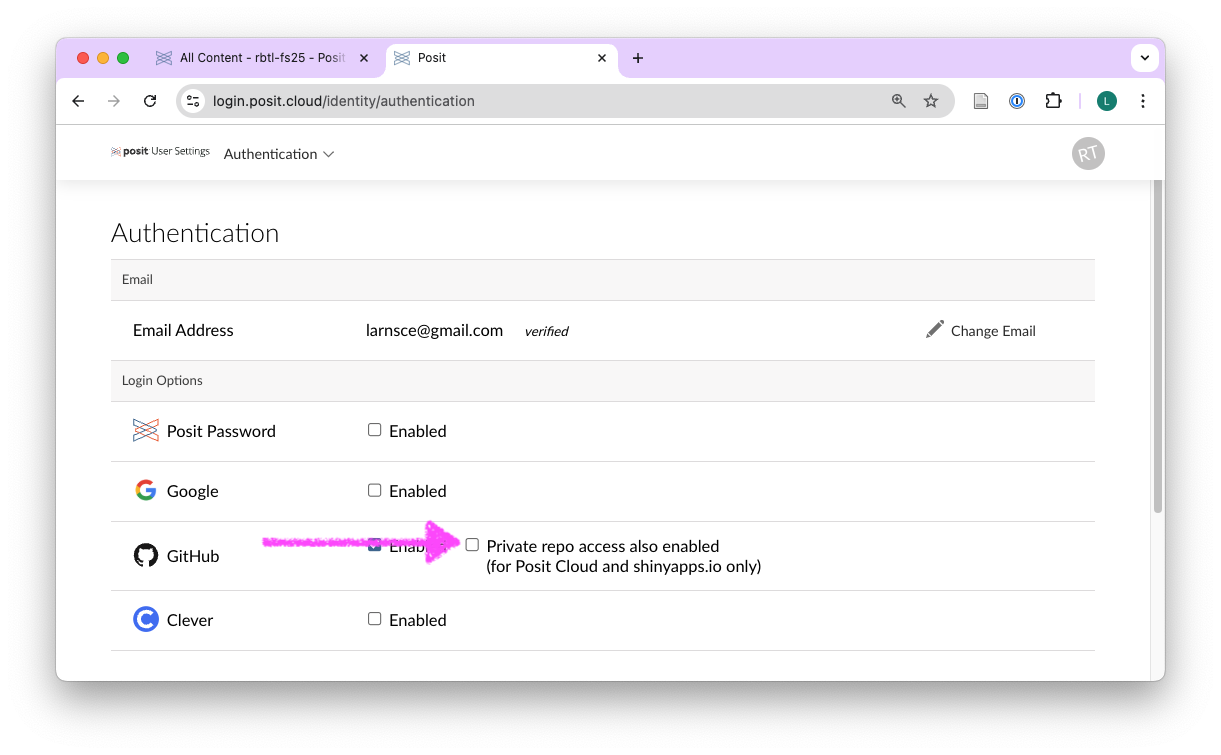Open the zoom magnifier in address bar

coord(899,101)
